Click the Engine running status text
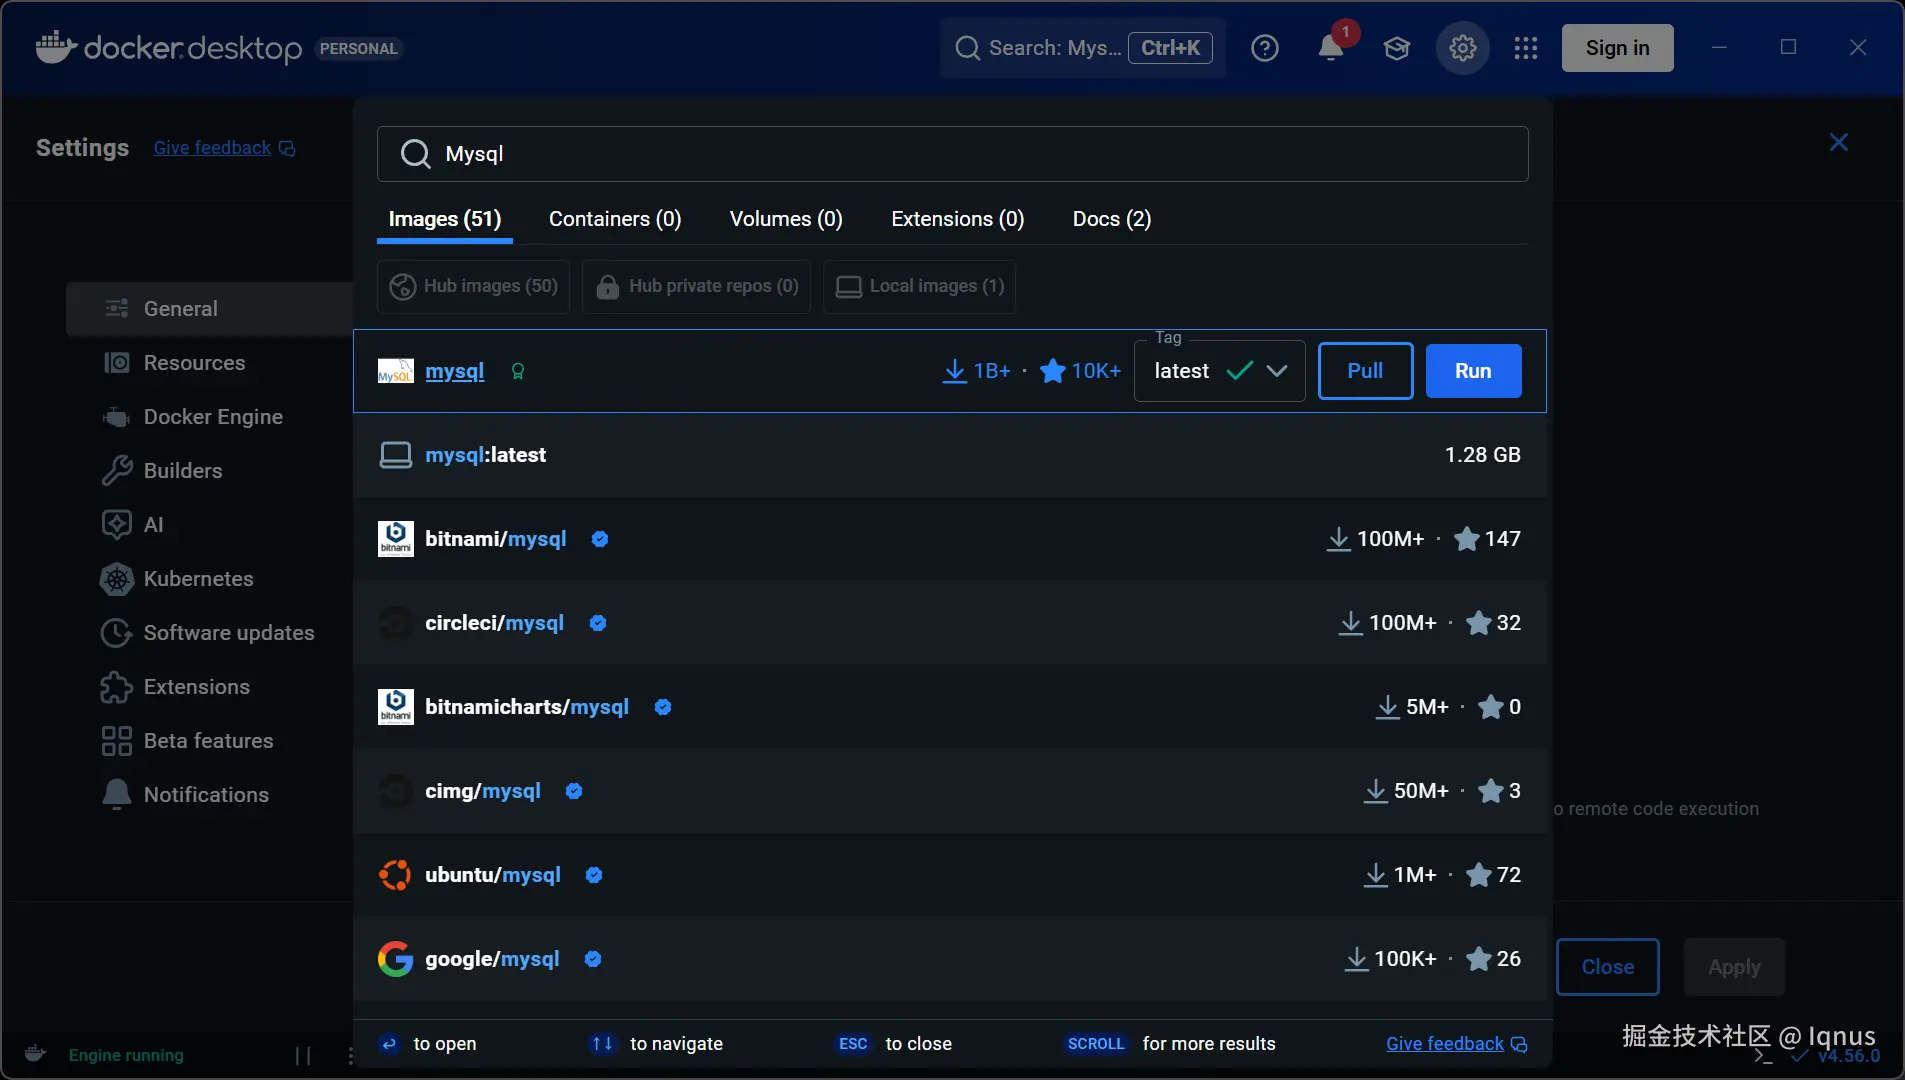Image resolution: width=1905 pixels, height=1080 pixels. click(126, 1055)
